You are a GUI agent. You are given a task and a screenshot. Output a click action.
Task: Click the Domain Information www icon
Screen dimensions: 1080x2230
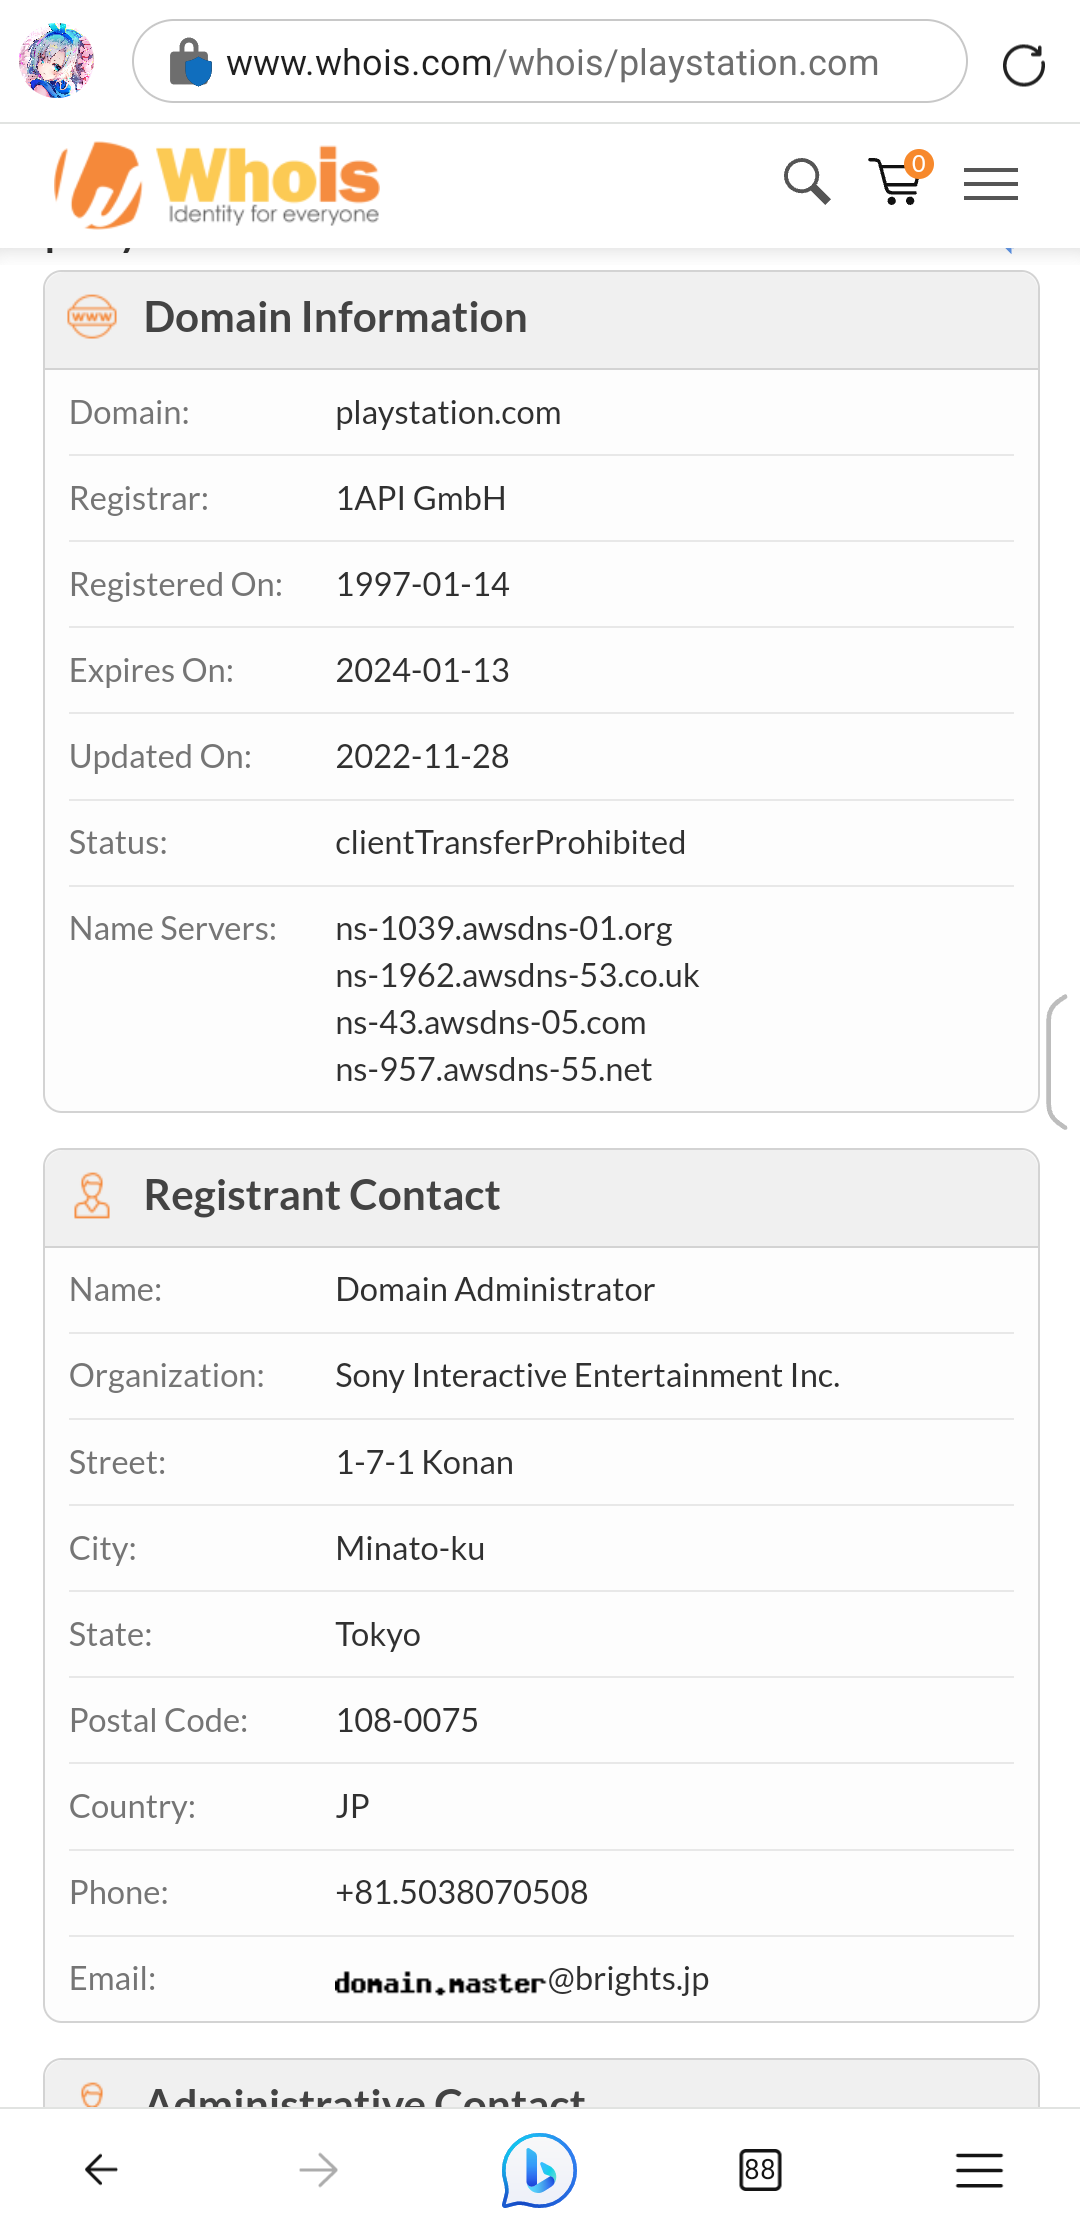(x=92, y=317)
